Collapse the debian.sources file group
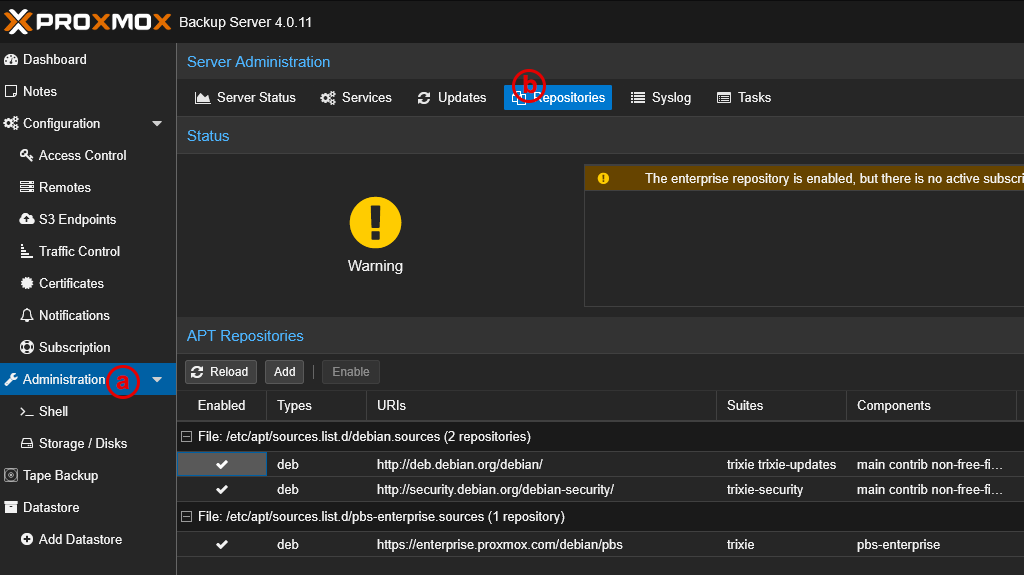The width and height of the screenshot is (1024, 575). click(x=186, y=437)
